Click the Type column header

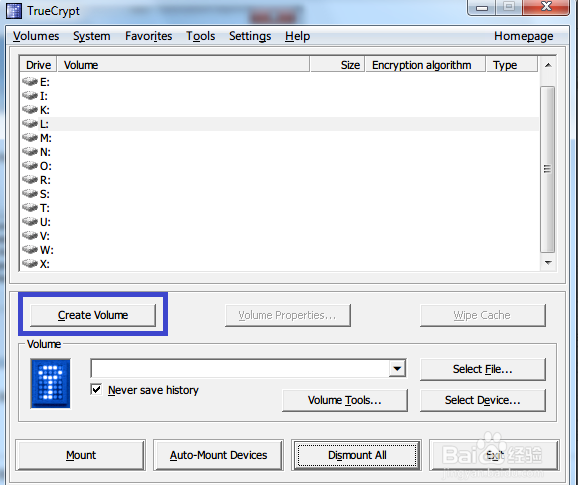(512, 65)
